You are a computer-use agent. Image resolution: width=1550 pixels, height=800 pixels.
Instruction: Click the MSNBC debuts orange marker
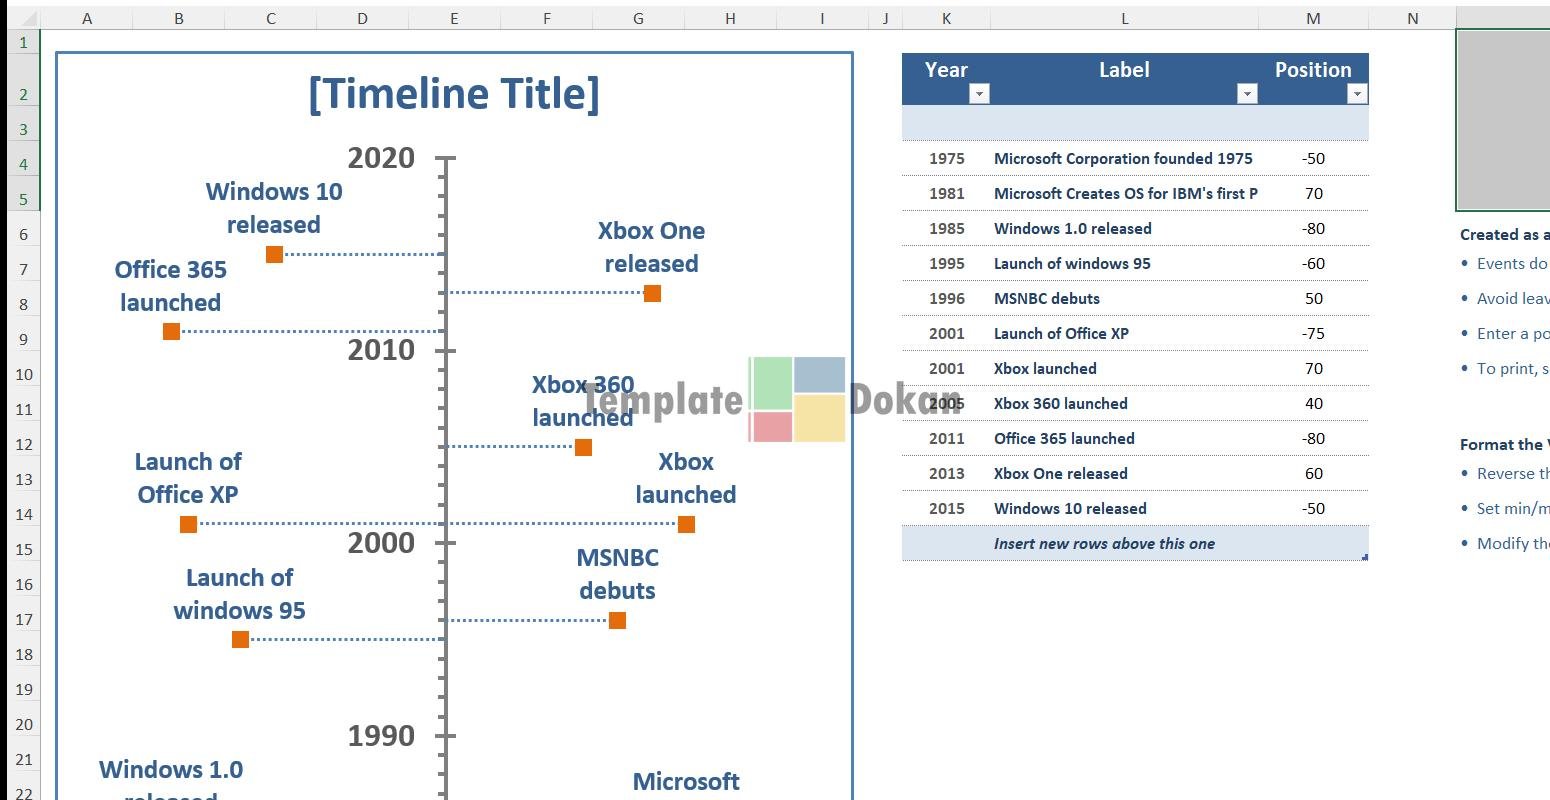[x=617, y=620]
